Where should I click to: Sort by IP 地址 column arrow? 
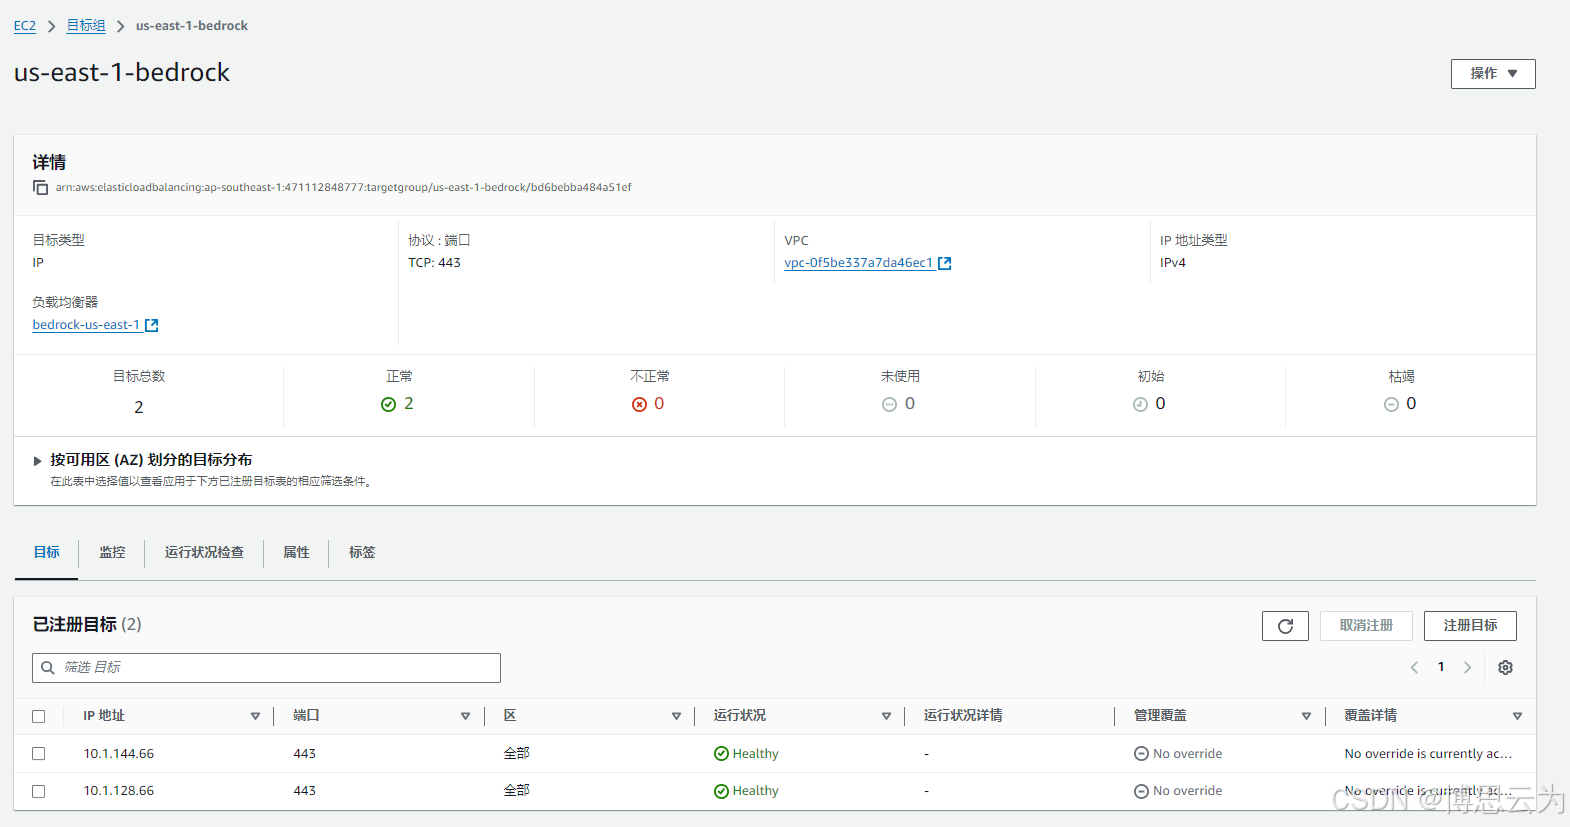pos(255,716)
